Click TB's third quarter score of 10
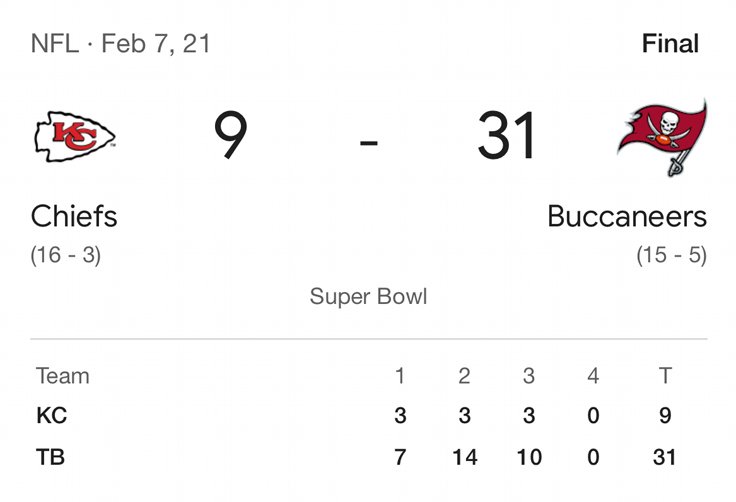736x502 pixels. pyautogui.click(x=529, y=457)
